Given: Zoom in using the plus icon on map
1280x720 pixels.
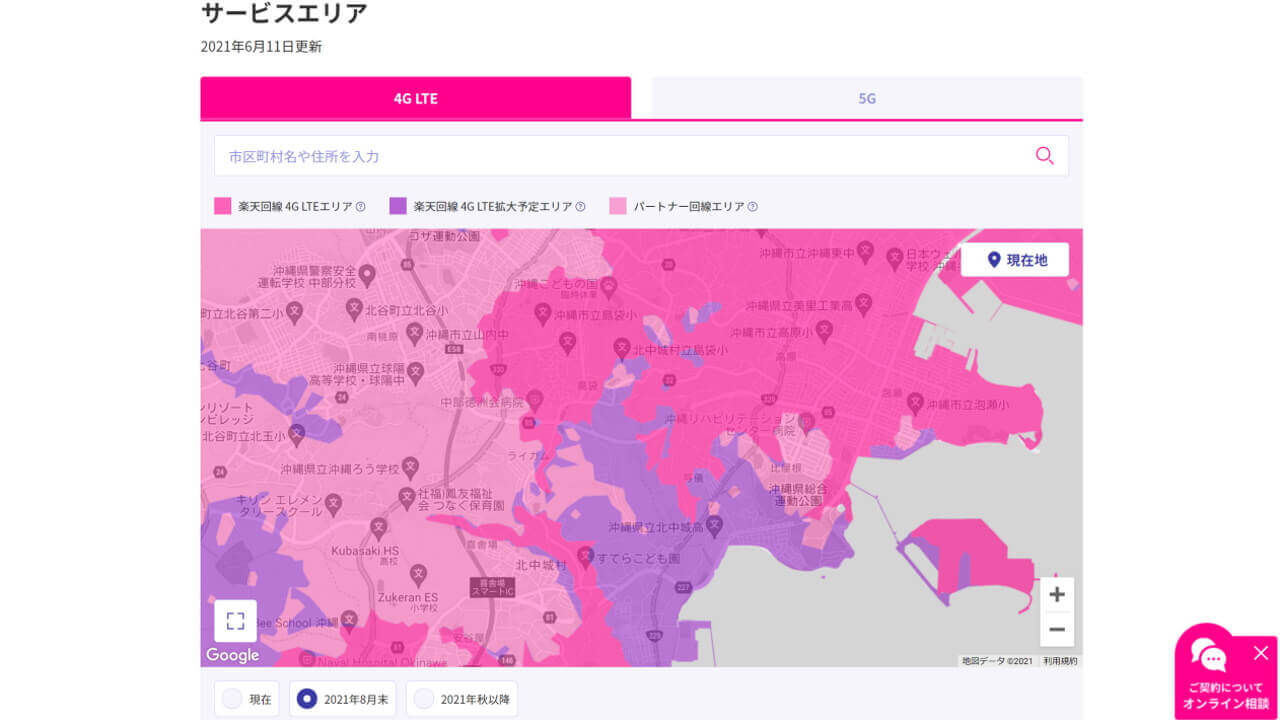Looking at the screenshot, I should click(x=1056, y=594).
